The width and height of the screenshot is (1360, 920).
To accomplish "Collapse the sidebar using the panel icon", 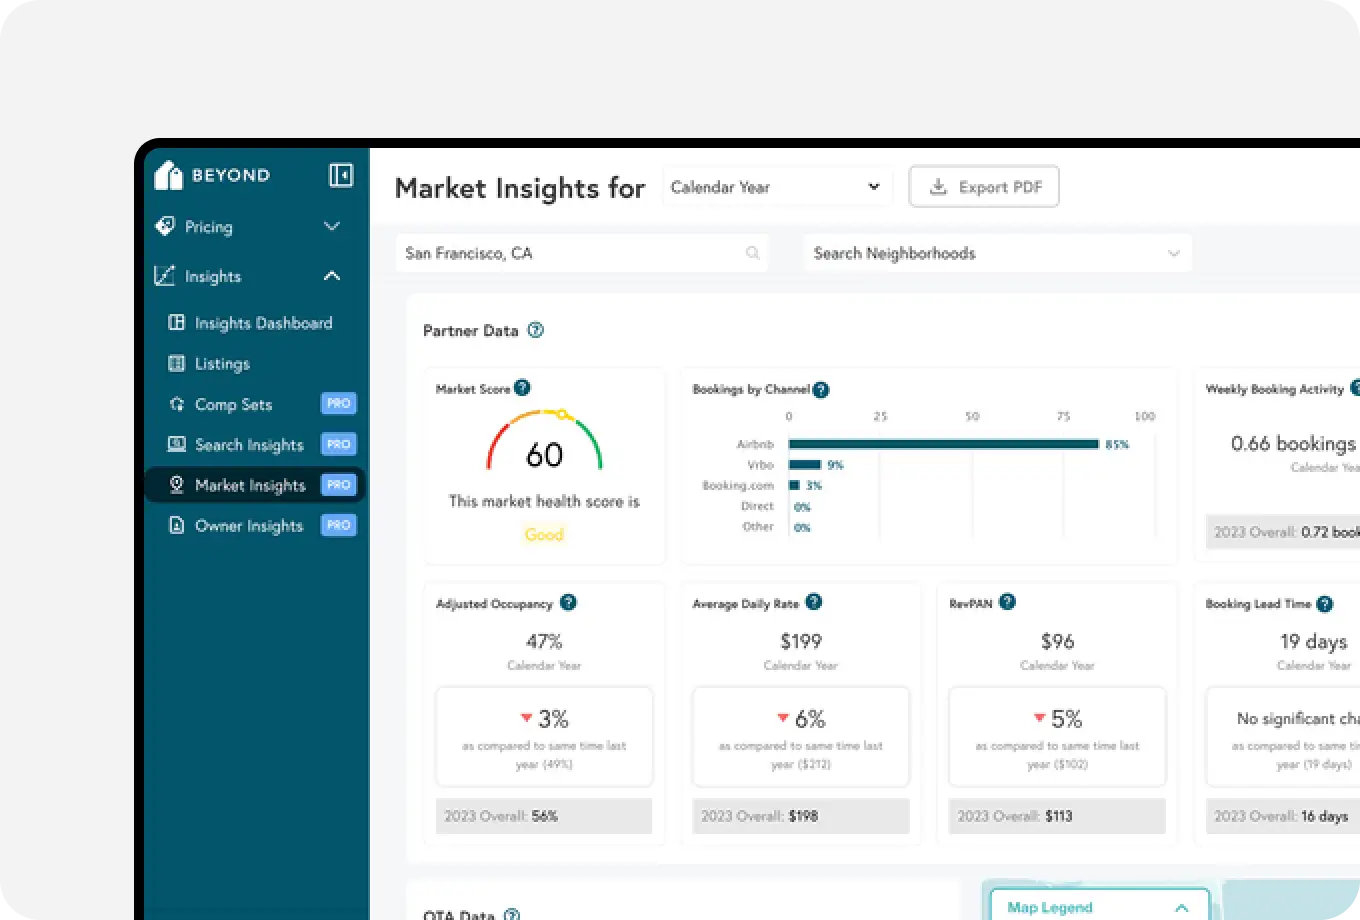I will pos(340,175).
